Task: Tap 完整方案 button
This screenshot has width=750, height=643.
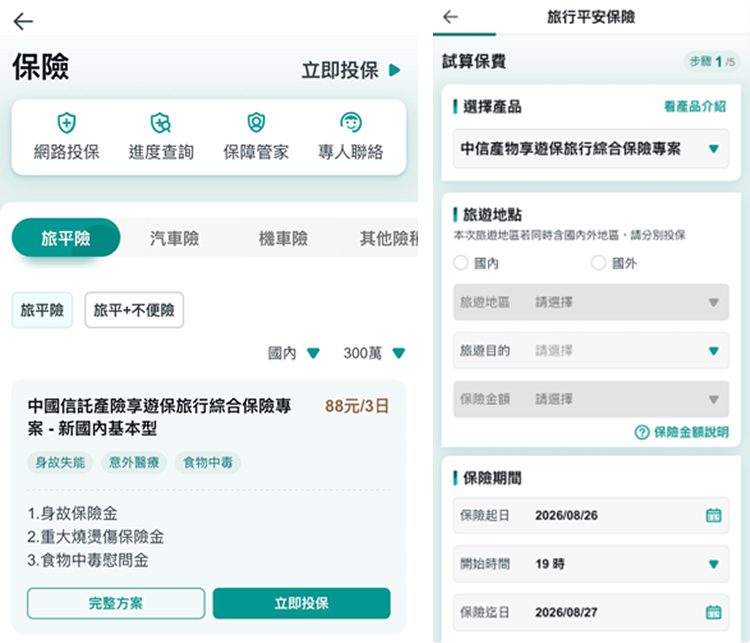Action: point(116,603)
